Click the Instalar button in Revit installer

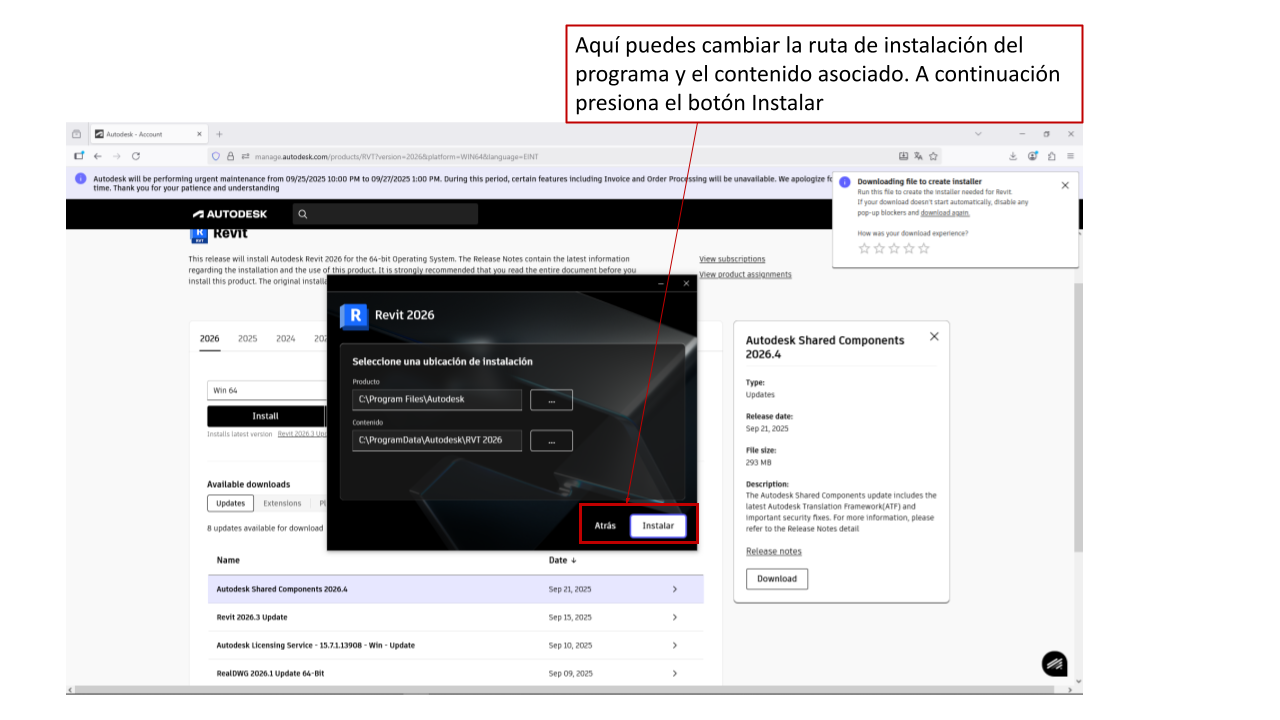click(658, 525)
